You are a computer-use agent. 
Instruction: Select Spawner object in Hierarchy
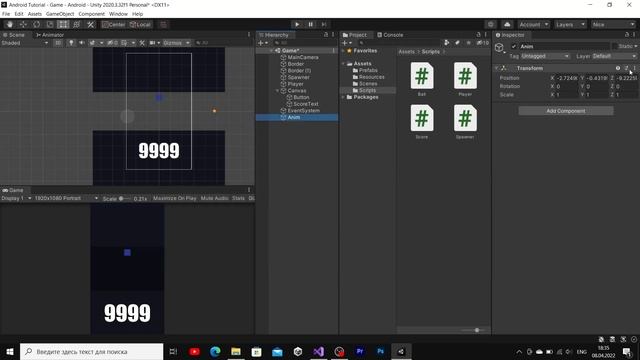(298, 78)
